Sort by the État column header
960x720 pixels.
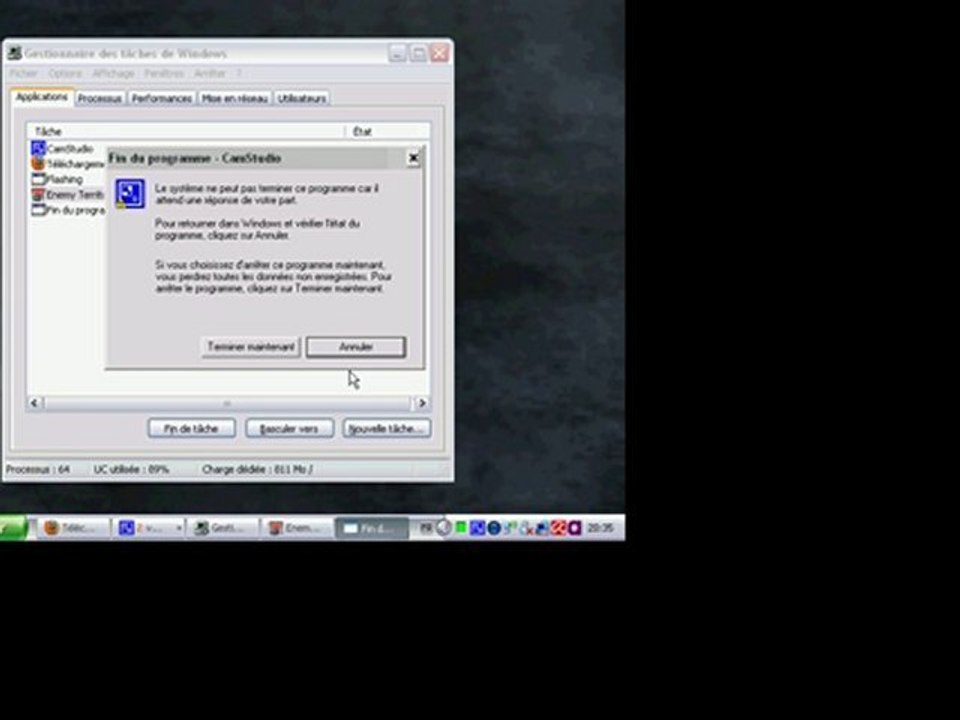[388, 131]
